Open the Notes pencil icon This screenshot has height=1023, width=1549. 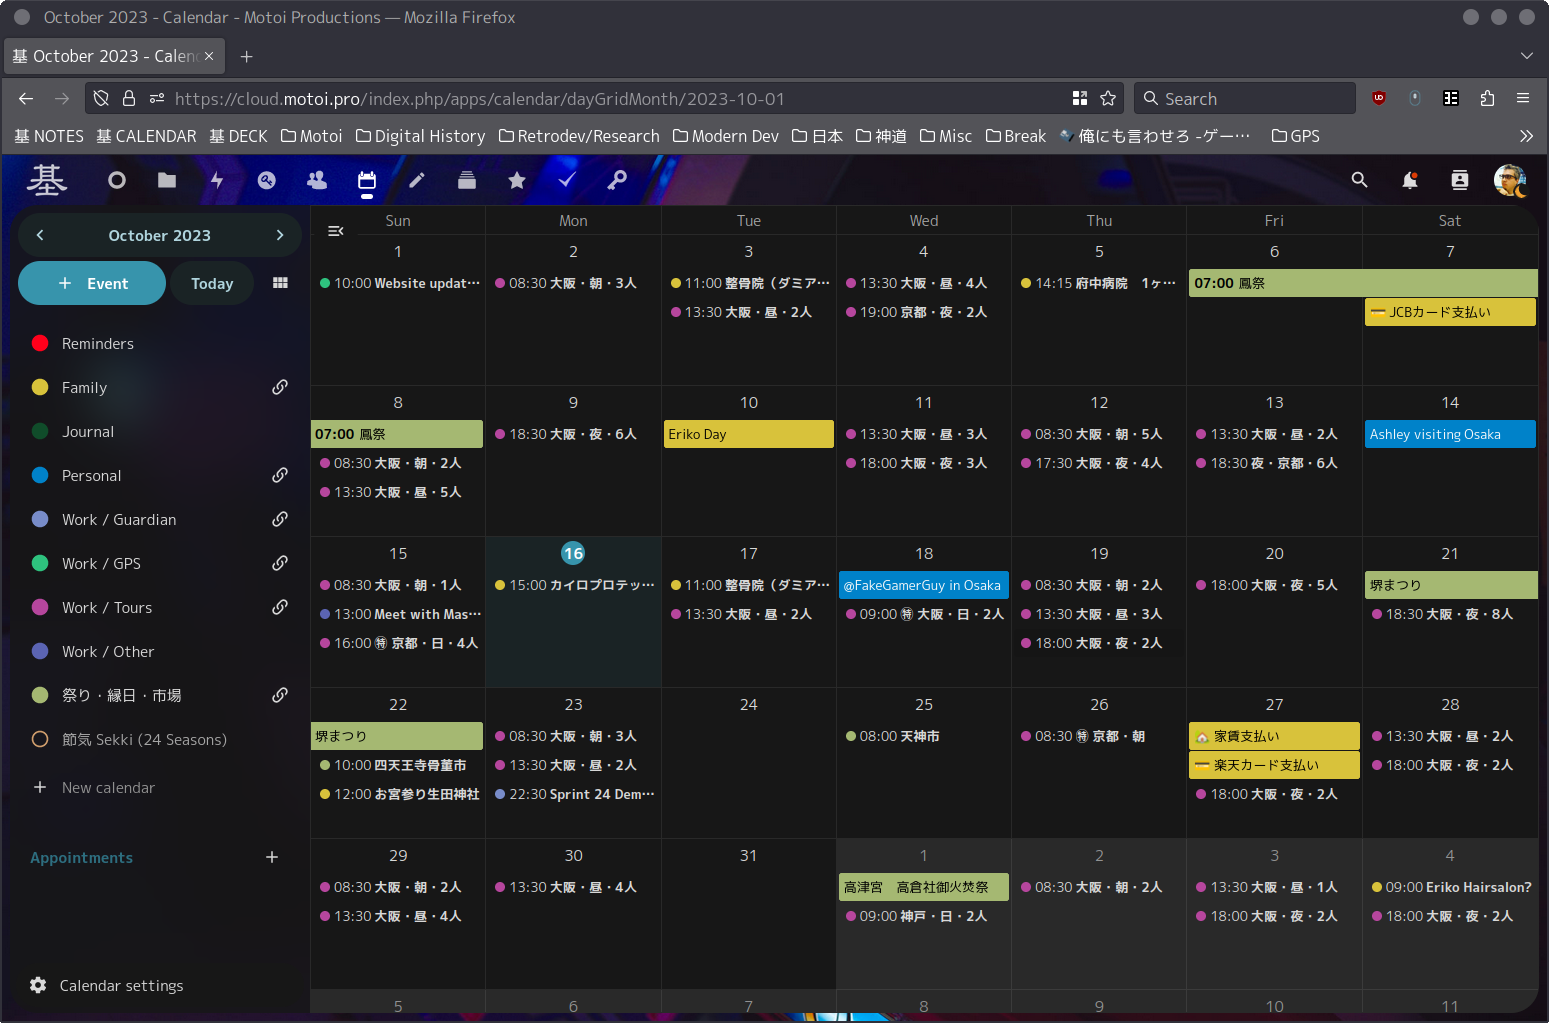417,180
